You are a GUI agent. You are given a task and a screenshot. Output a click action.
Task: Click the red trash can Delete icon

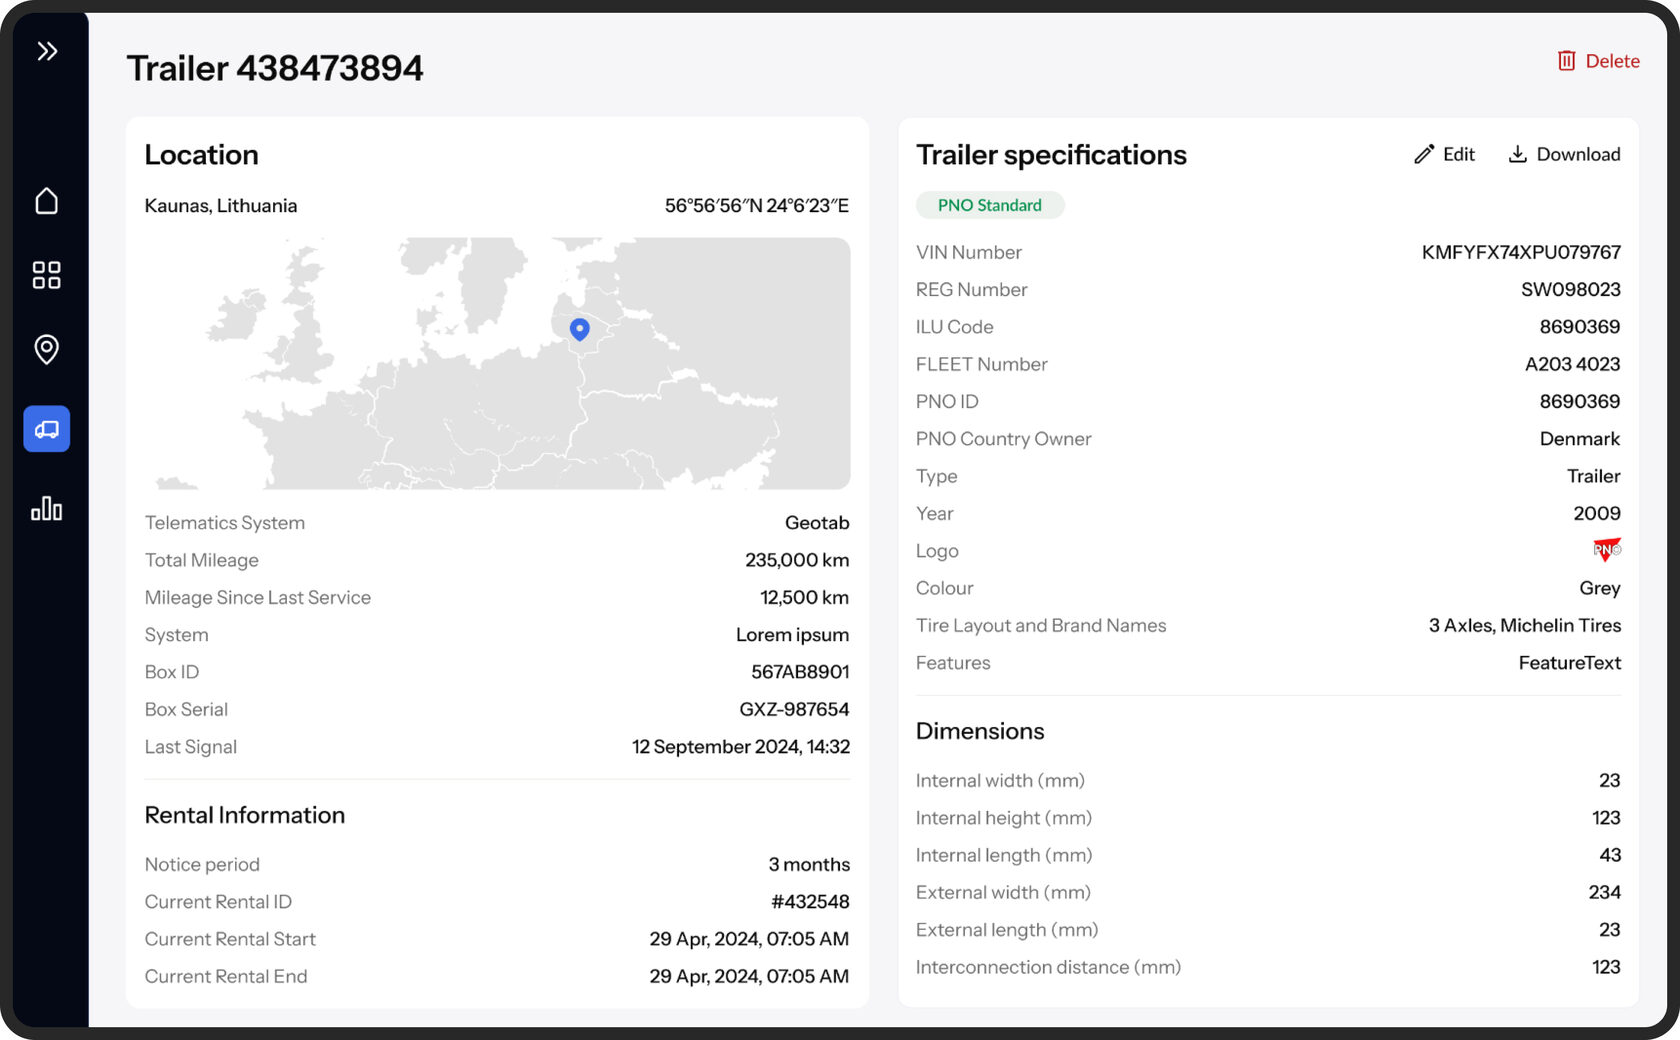[x=1566, y=61]
